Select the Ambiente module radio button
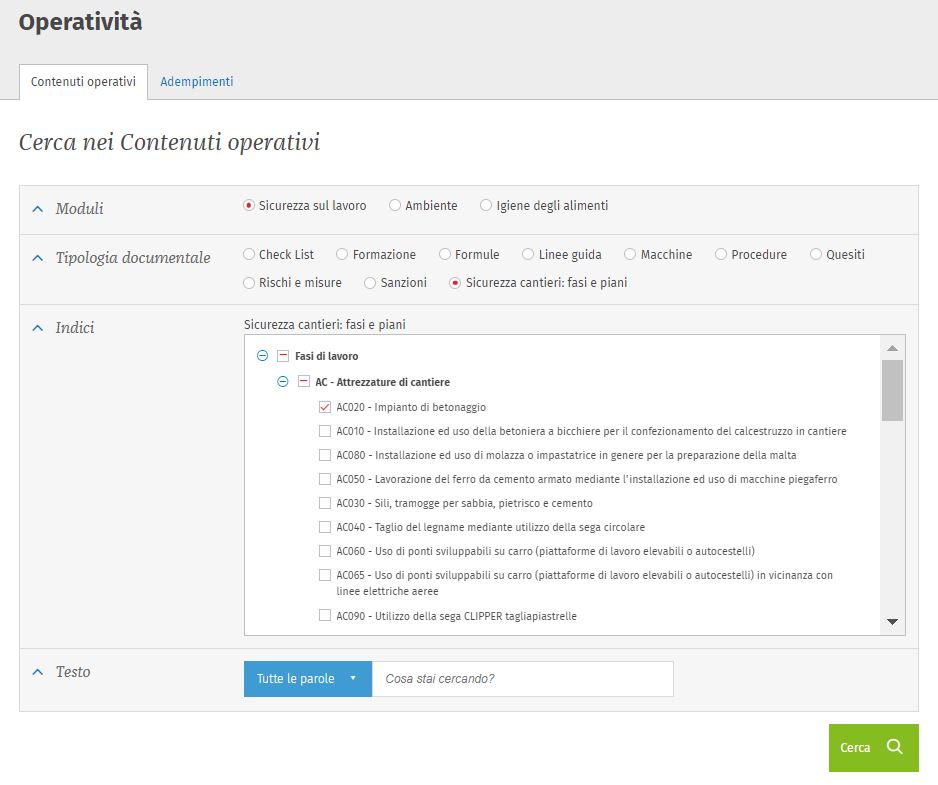This screenshot has height=785, width=938. pos(395,206)
